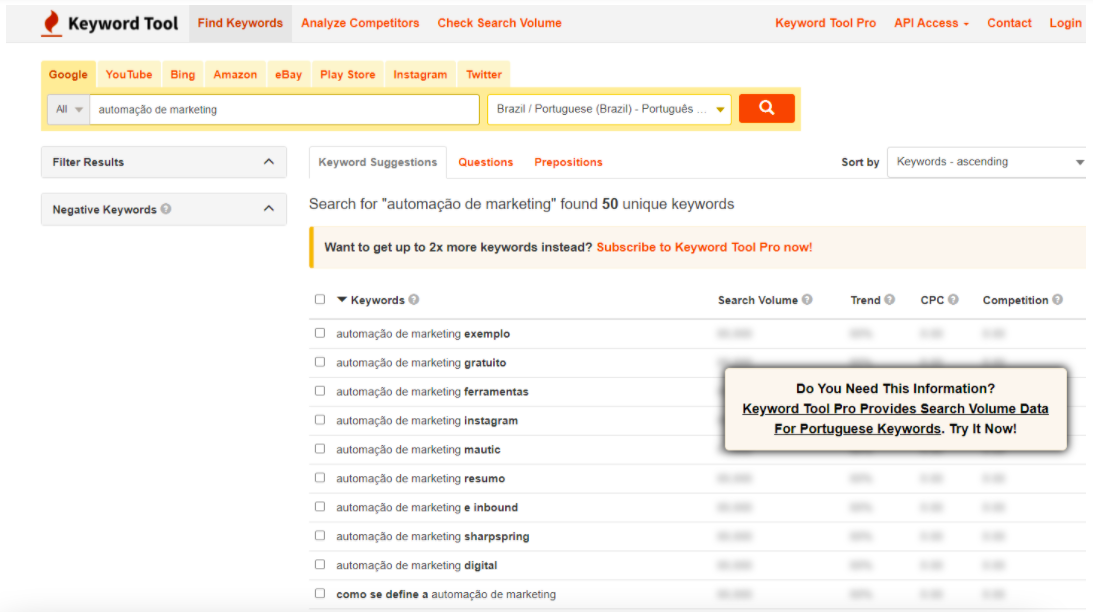1093x612 pixels.
Task: Switch to the Twitter platform tab
Action: click(x=484, y=75)
